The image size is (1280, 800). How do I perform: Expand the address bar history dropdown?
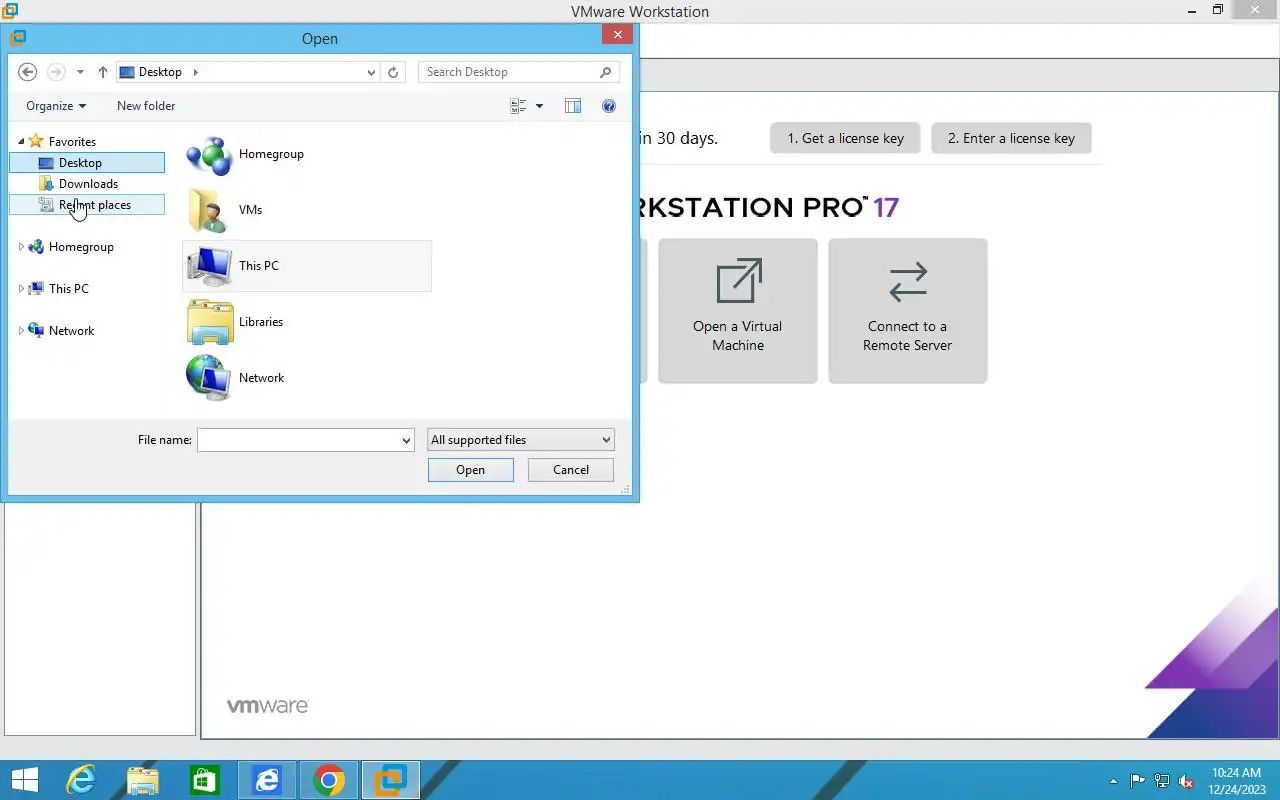pos(371,72)
